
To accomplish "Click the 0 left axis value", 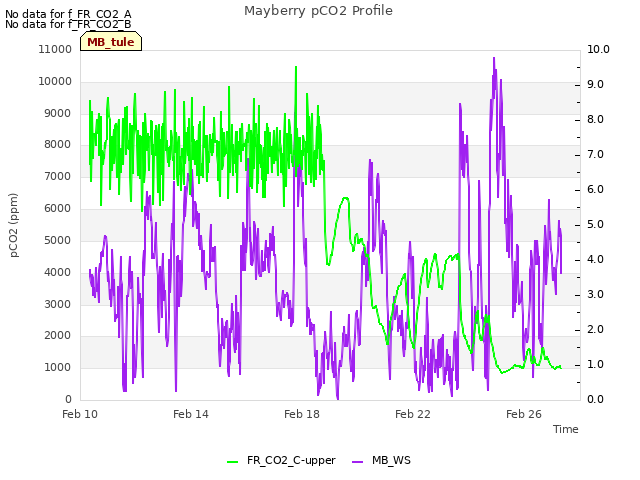I will [68, 399].
